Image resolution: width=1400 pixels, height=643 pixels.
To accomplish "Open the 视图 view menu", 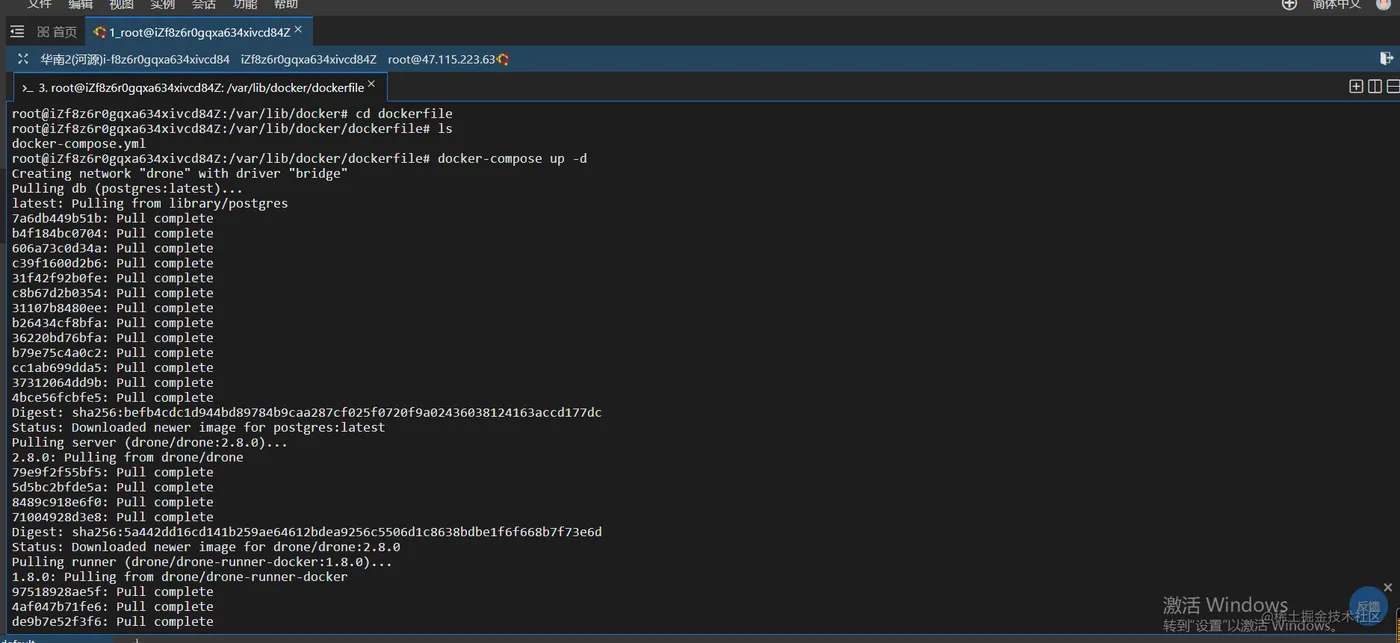I will click(122, 4).
